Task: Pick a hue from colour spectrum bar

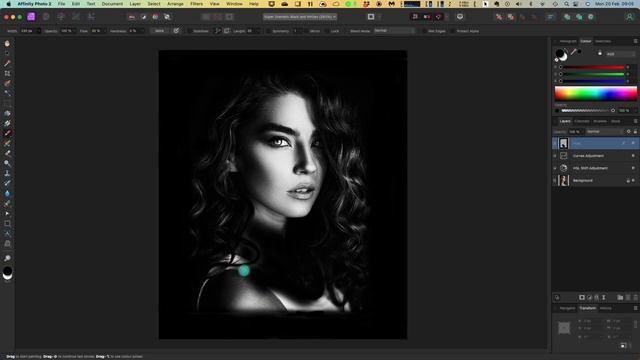Action: pos(596,93)
